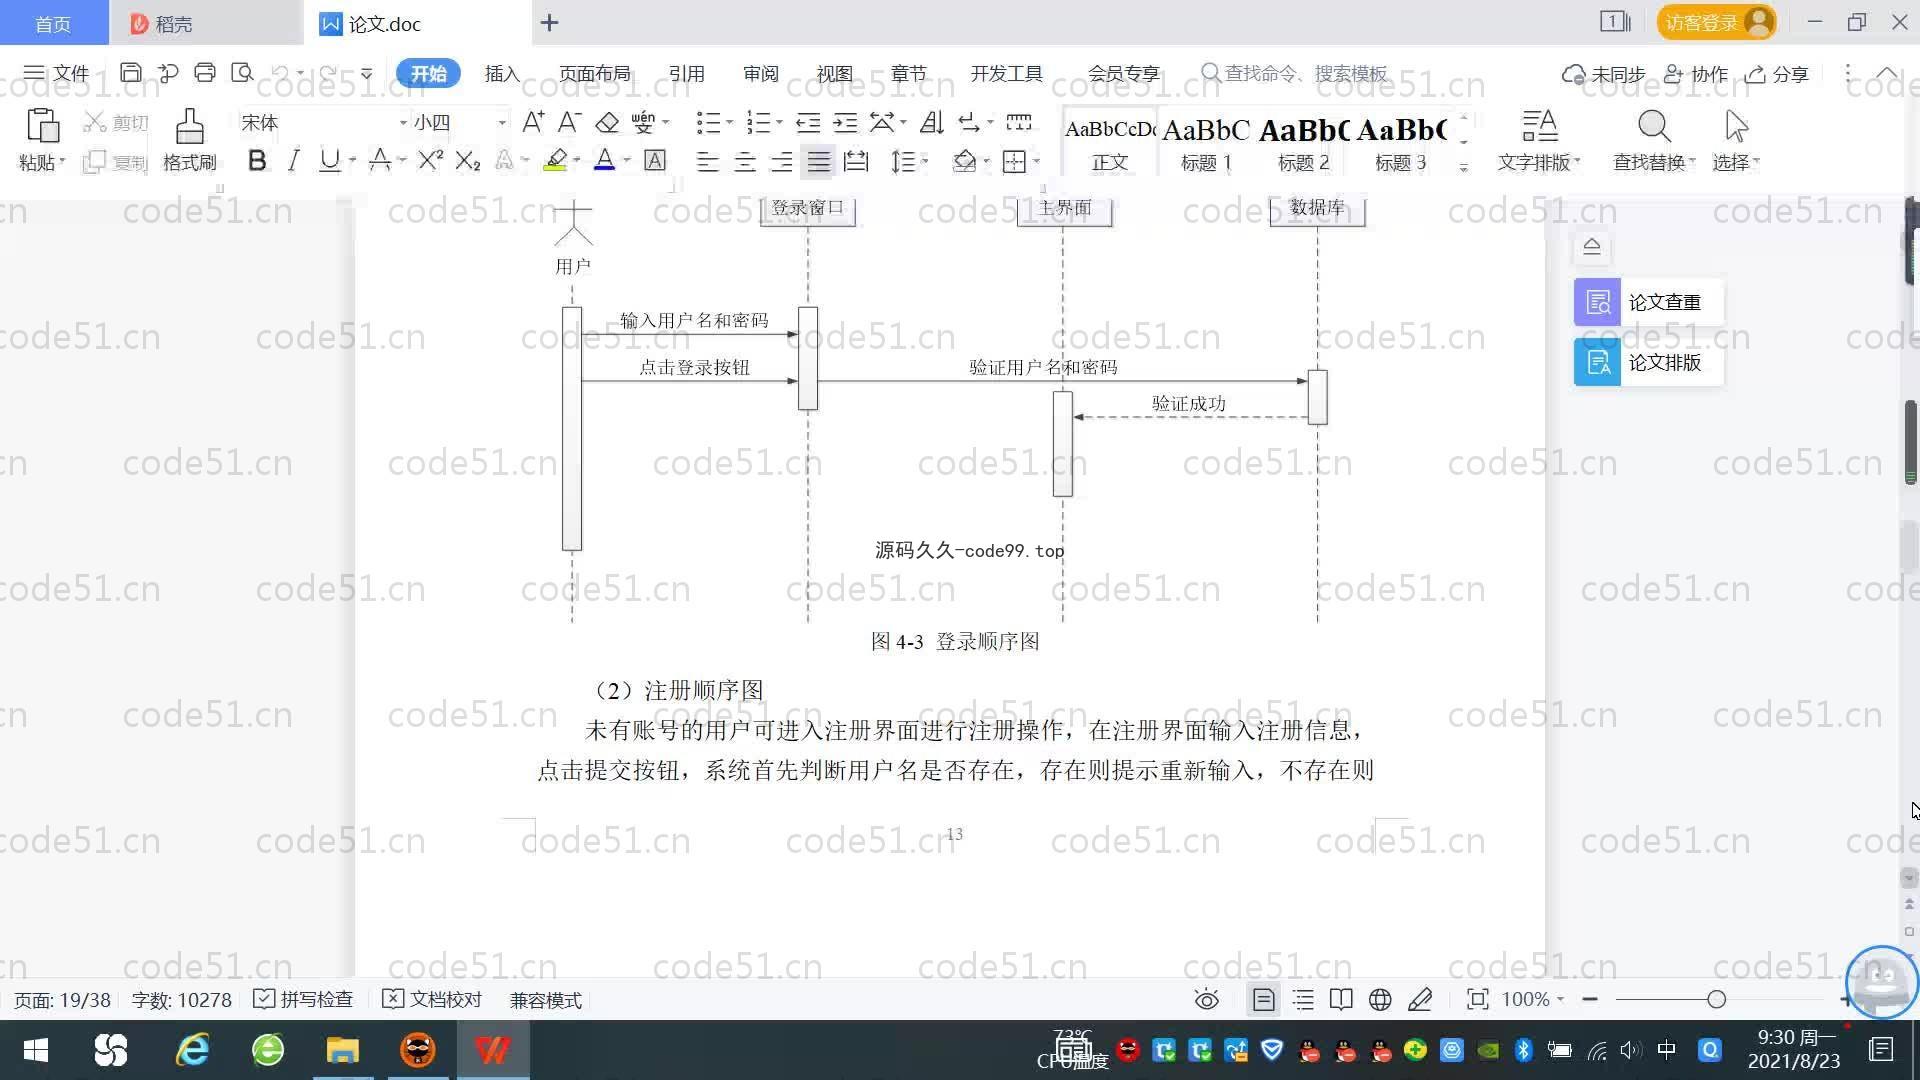Toggle left text alignment
Image resolution: width=1920 pixels, height=1080 pixels.
coord(707,161)
